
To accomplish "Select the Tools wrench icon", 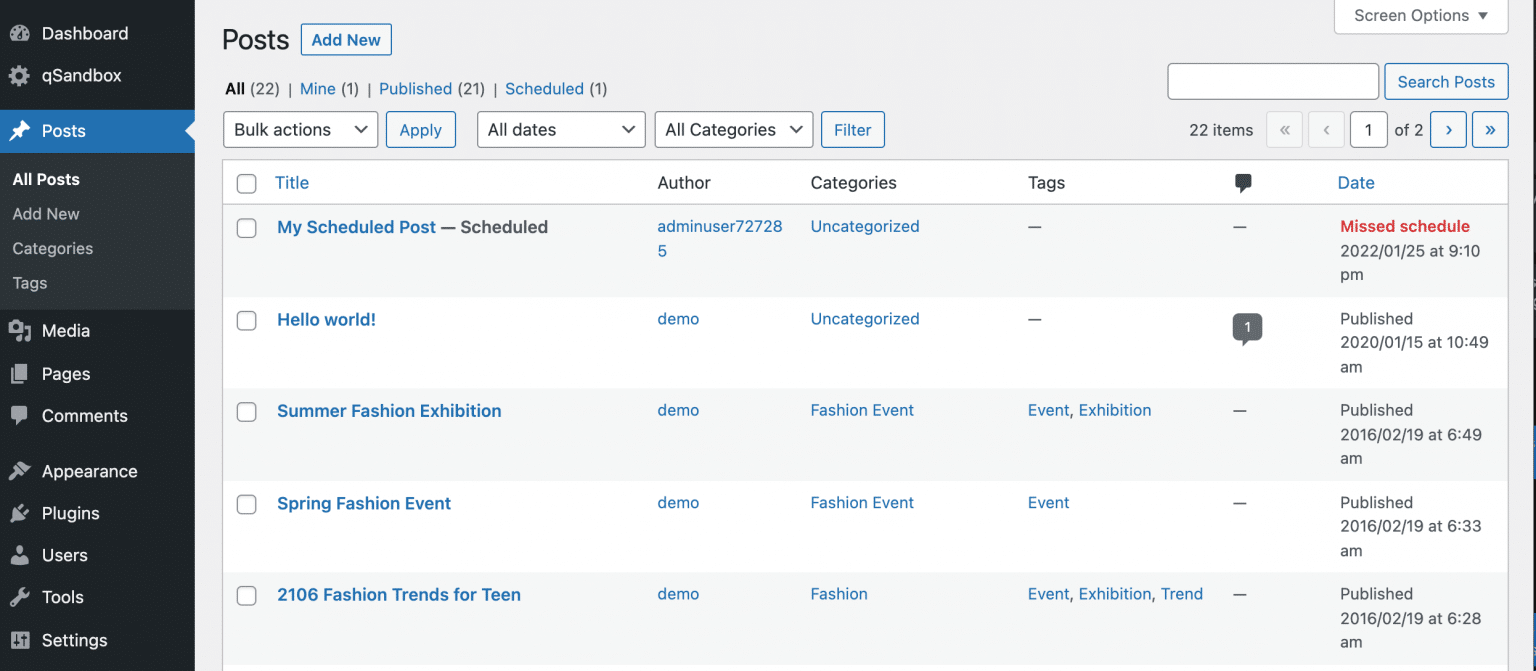I will click(62, 597).
